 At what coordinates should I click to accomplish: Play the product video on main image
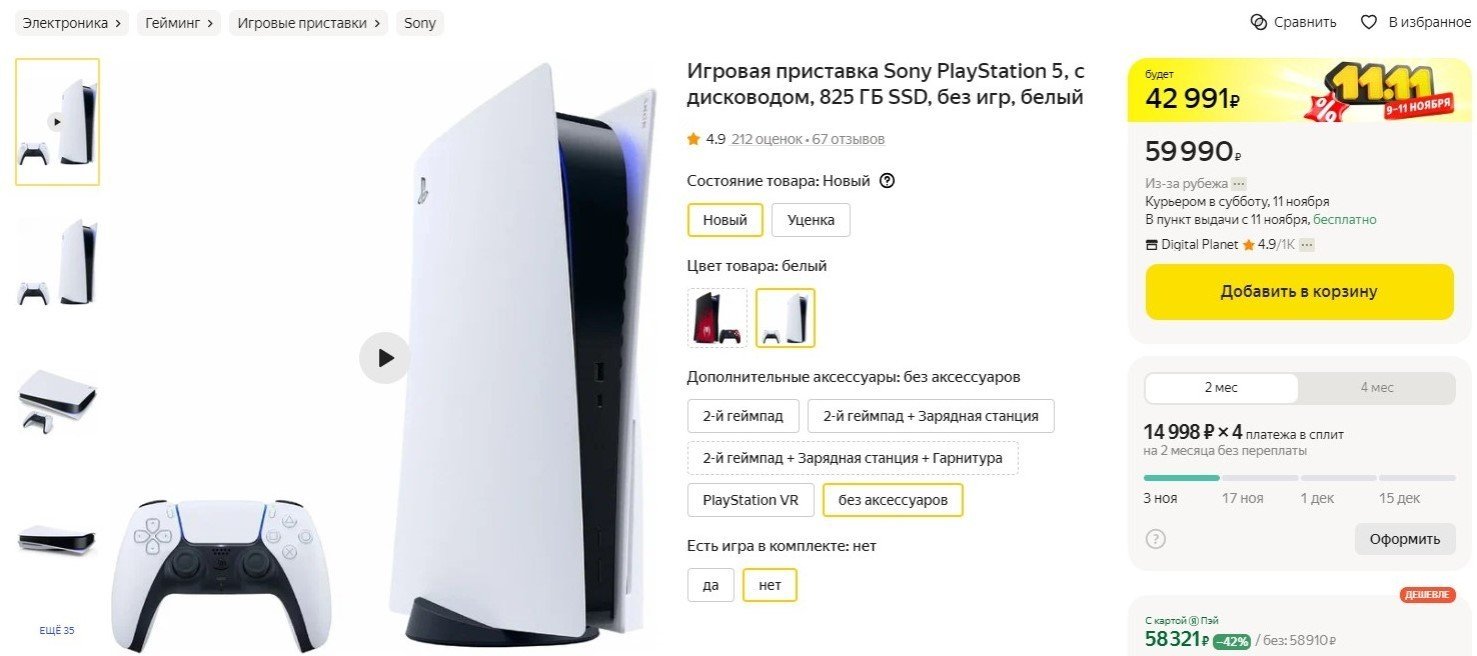pos(385,358)
